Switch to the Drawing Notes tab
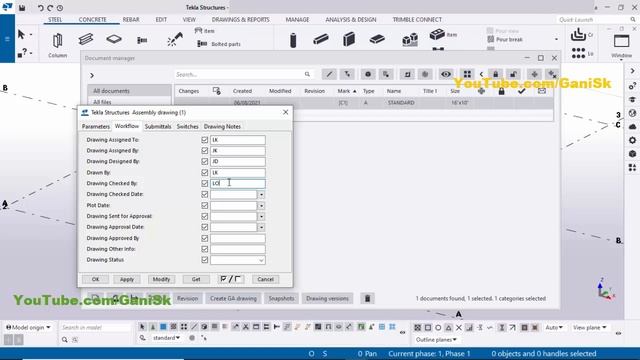 tap(222, 127)
